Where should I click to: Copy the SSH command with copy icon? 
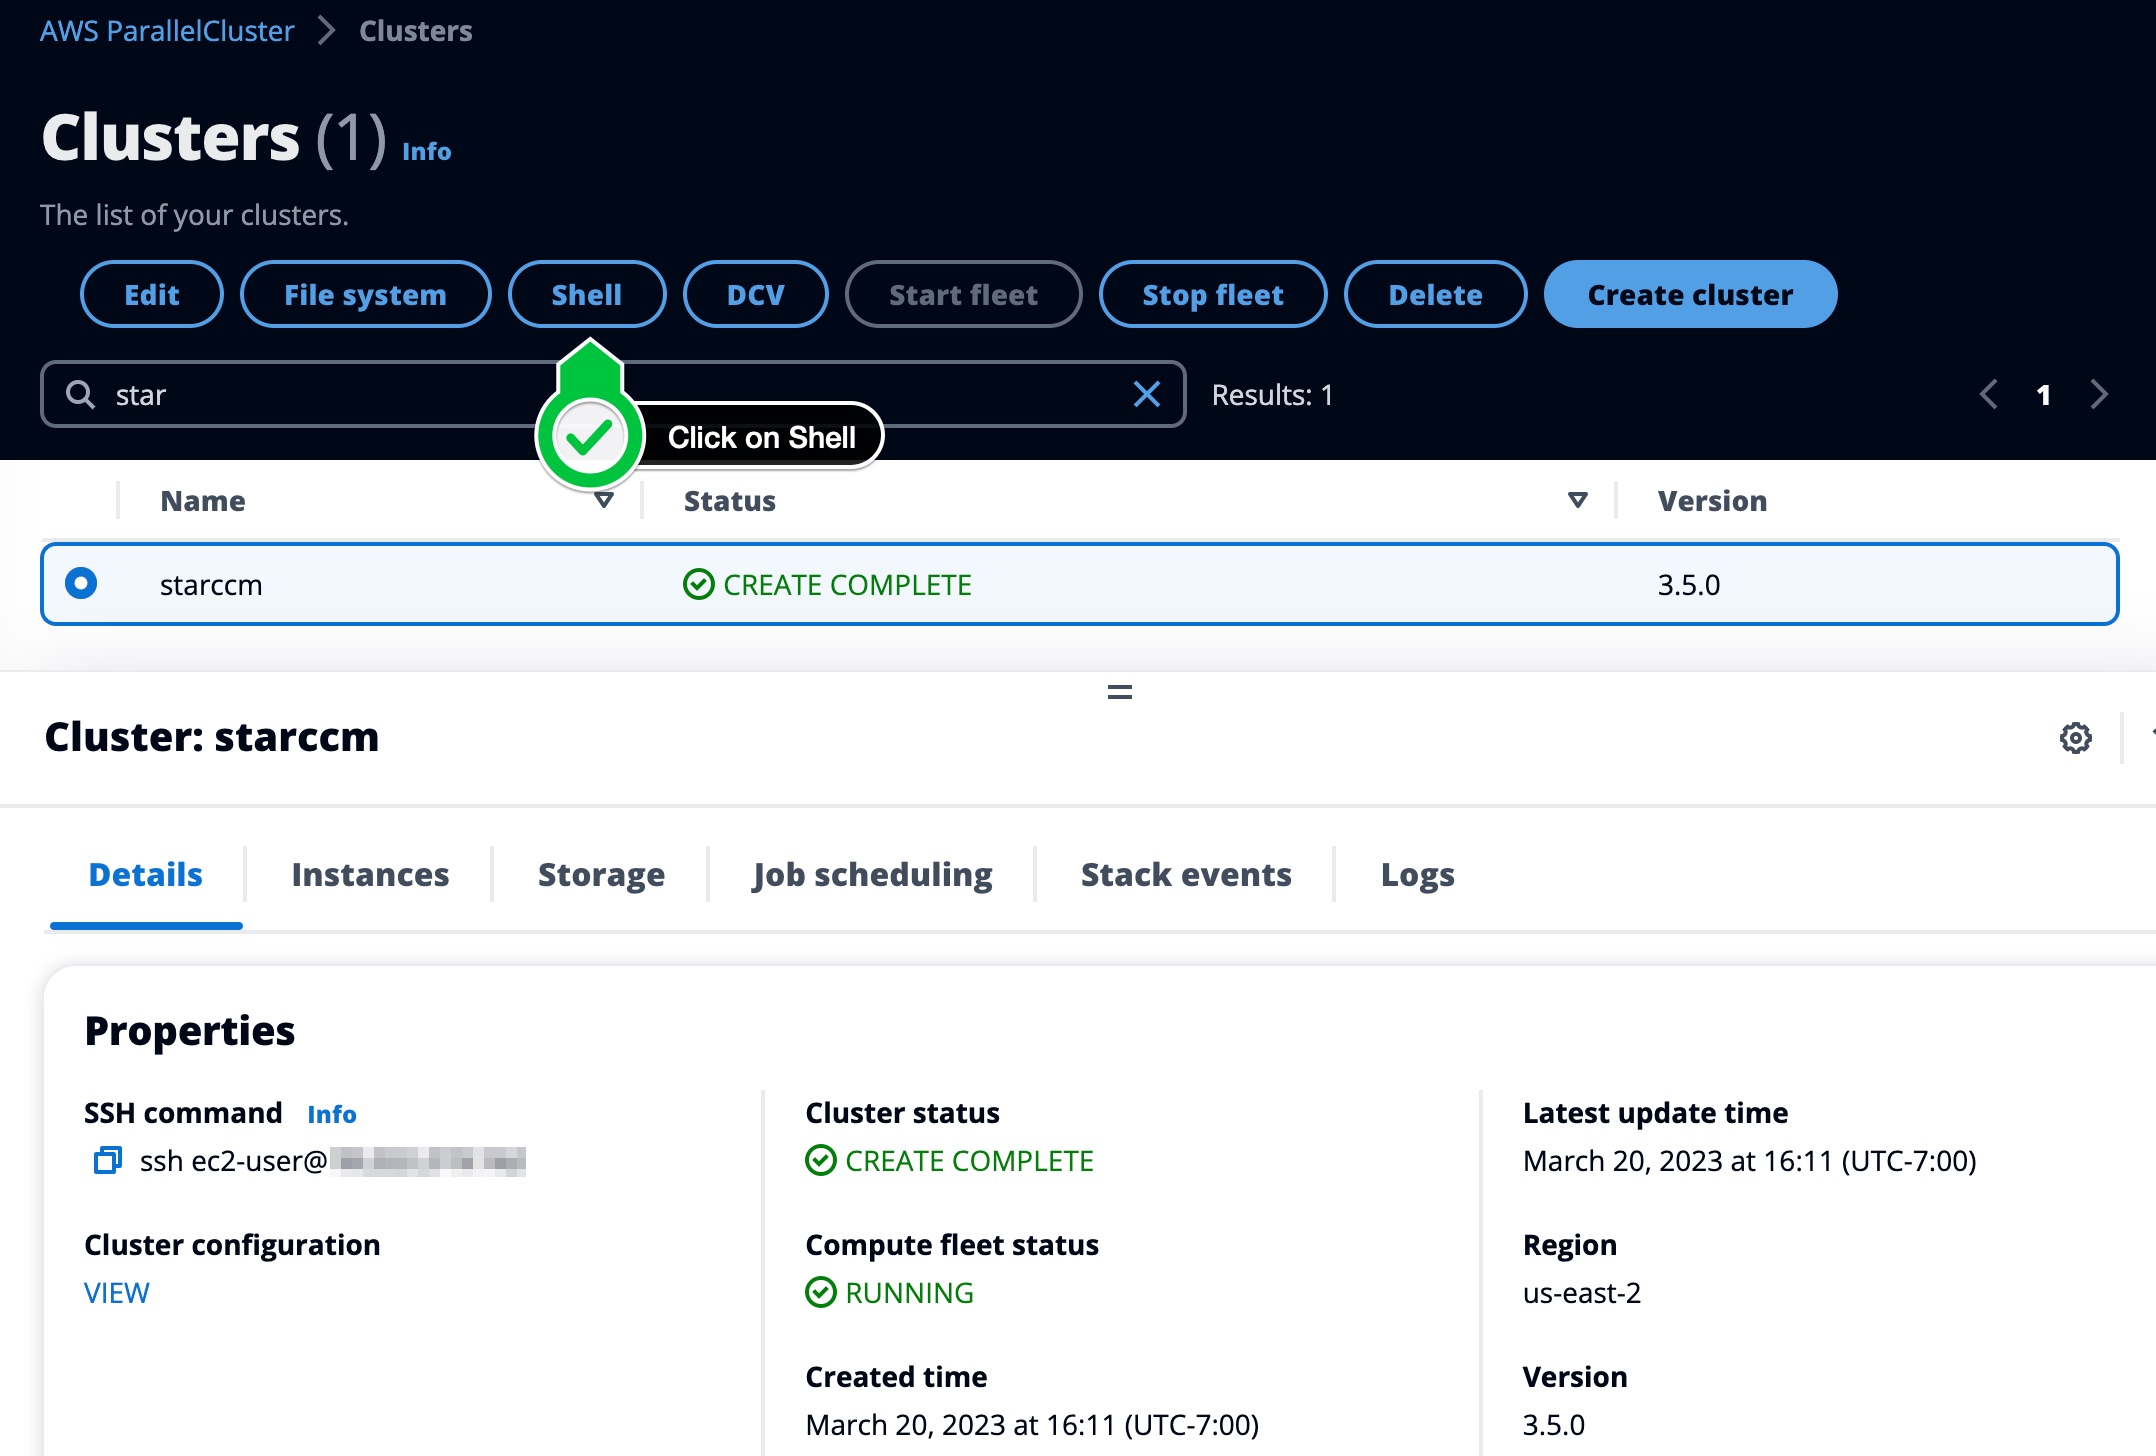pyautogui.click(x=107, y=1160)
